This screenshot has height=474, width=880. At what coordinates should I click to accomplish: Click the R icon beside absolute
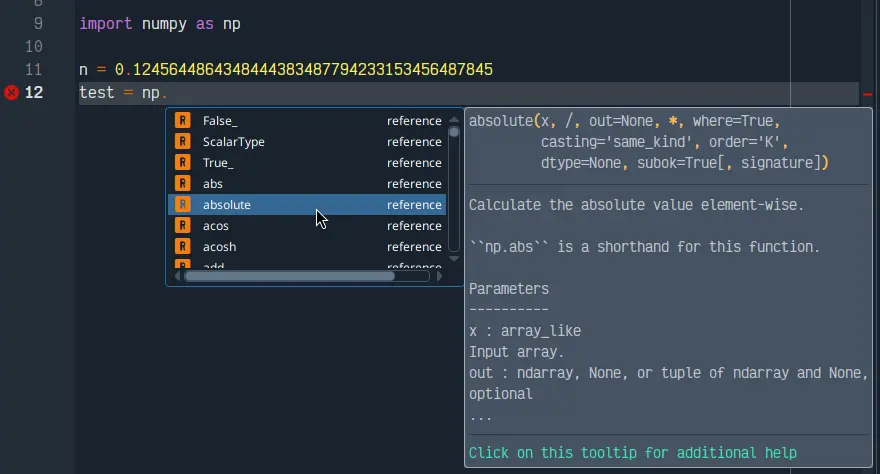[x=182, y=205]
